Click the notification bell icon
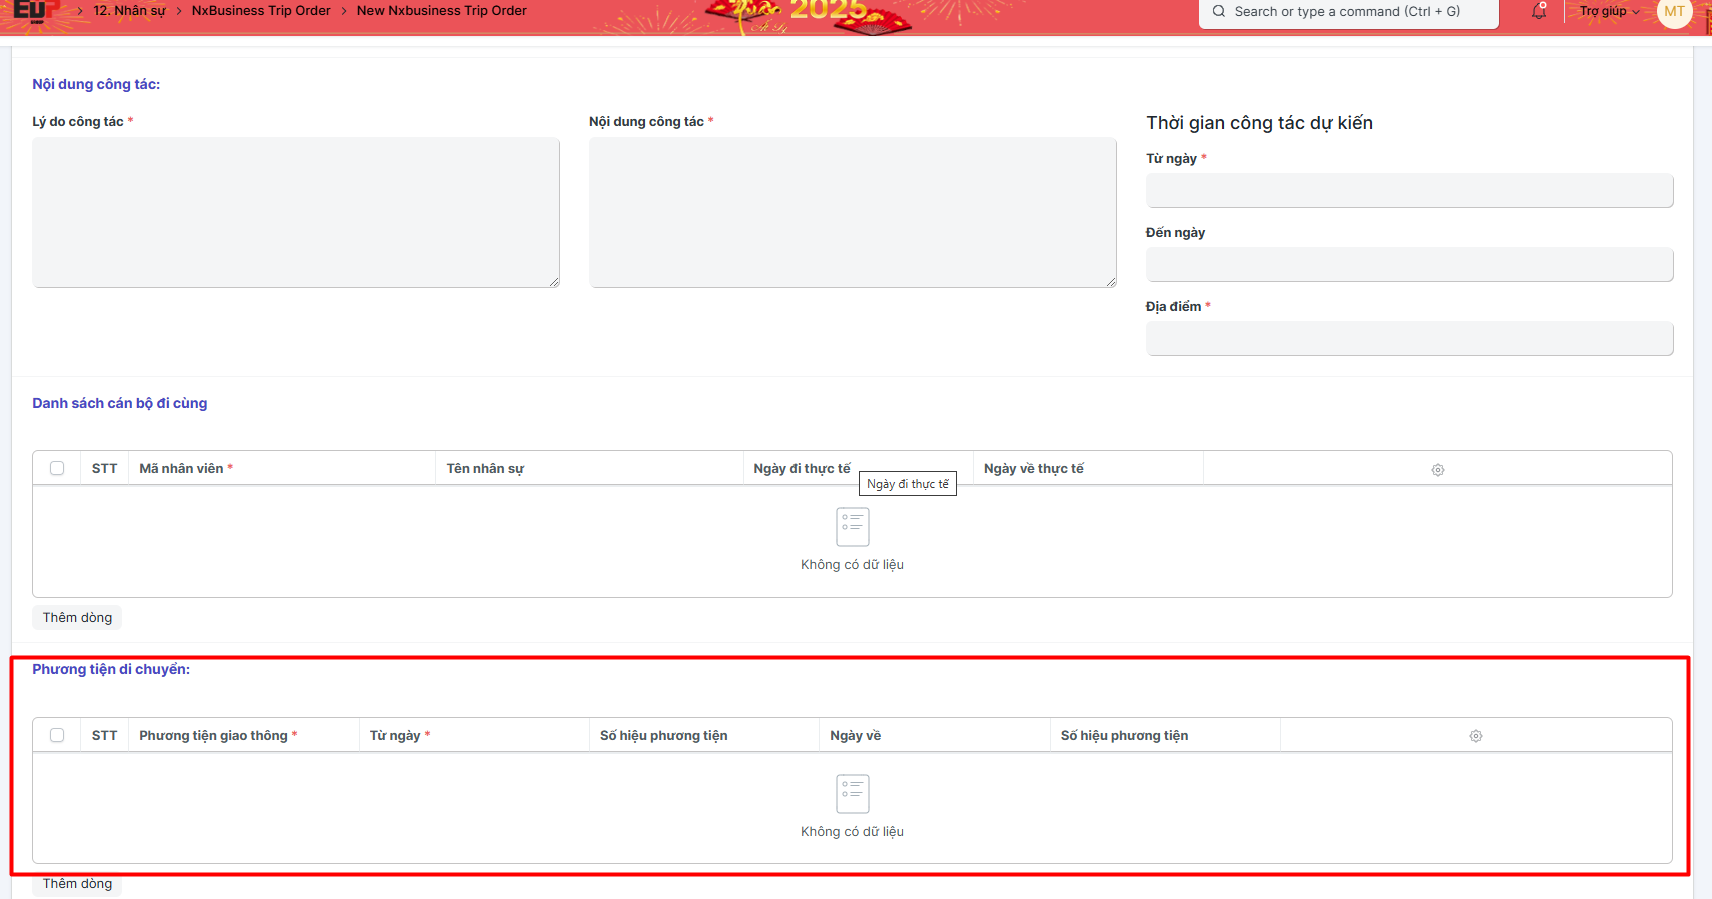This screenshot has width=1712, height=899. pos(1539,12)
